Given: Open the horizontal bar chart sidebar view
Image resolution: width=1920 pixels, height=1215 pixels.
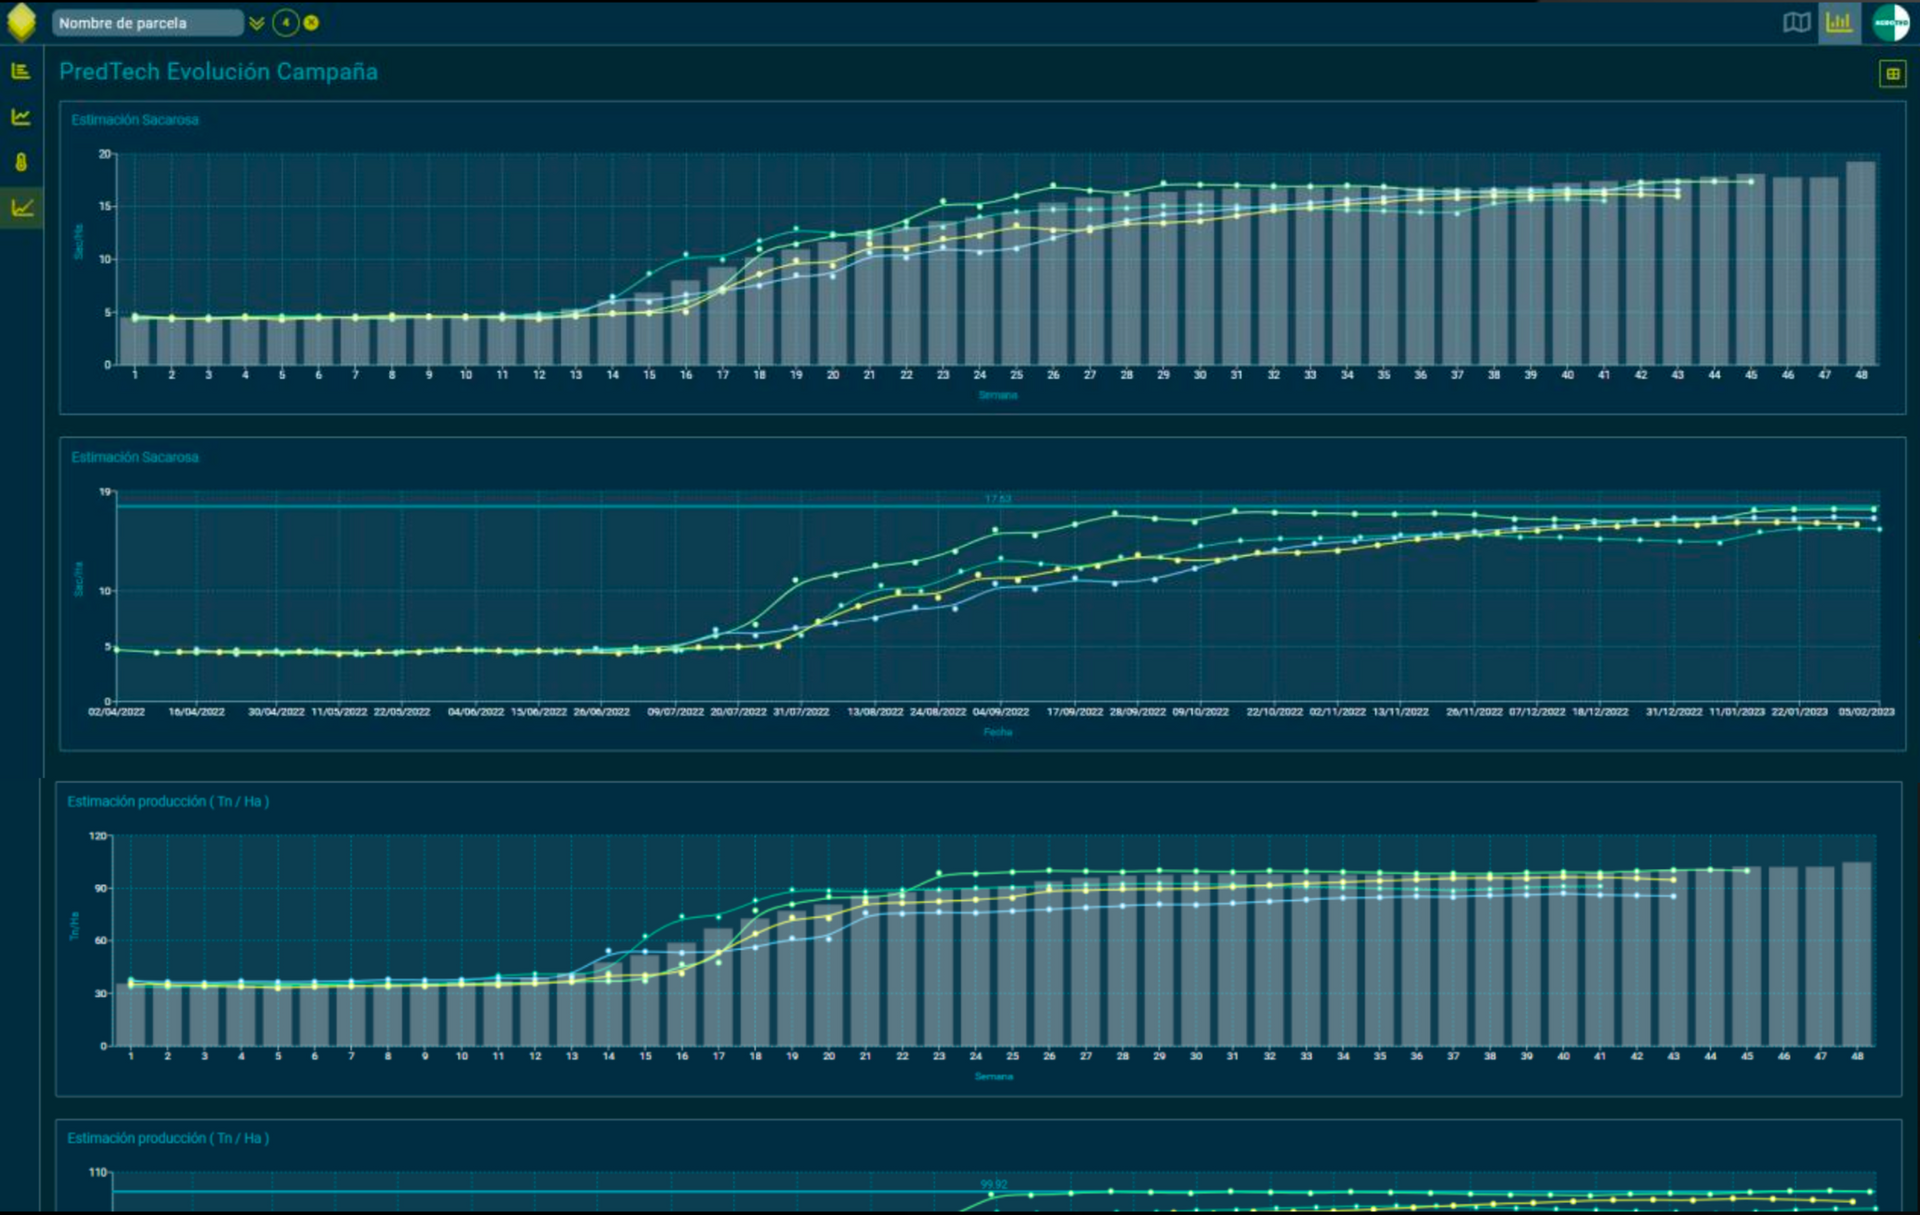Looking at the screenshot, I should click(21, 71).
